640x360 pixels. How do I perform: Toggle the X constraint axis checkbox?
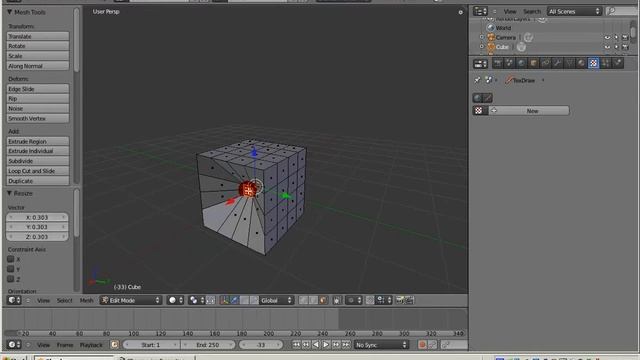[11, 259]
